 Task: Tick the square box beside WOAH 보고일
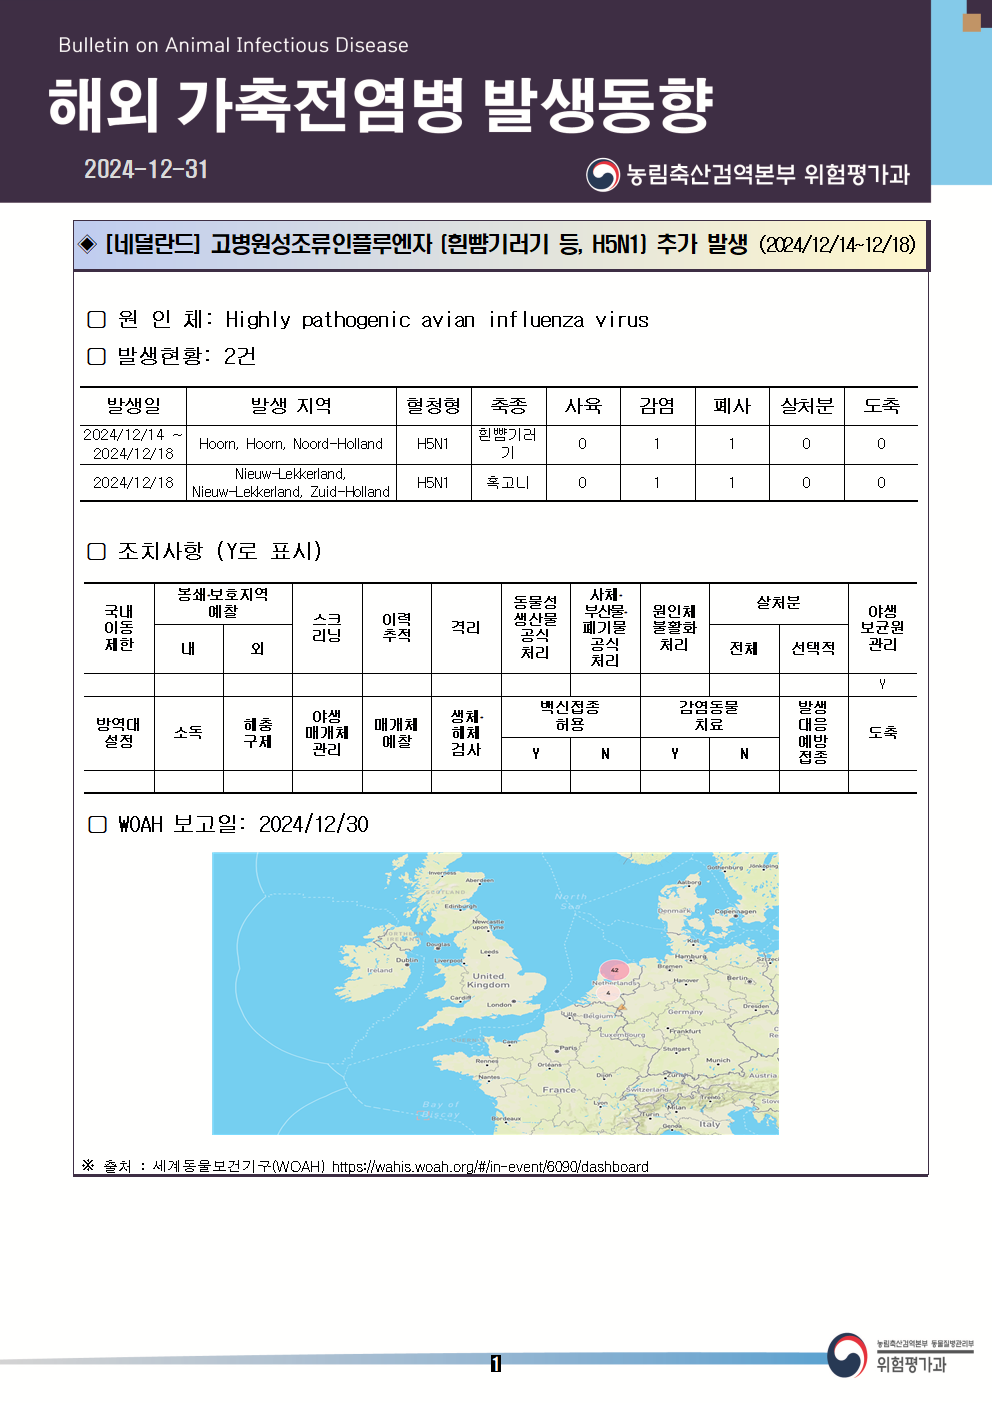(97, 824)
